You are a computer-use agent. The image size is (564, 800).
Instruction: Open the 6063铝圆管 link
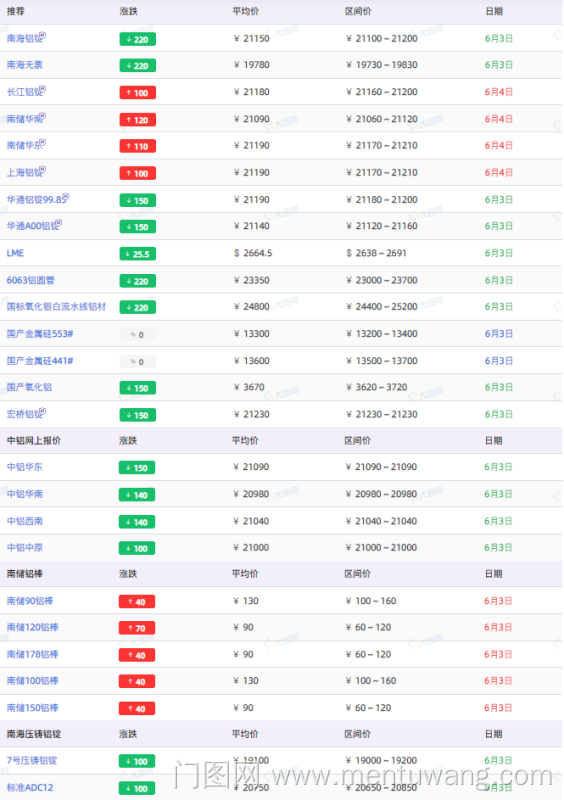point(31,280)
